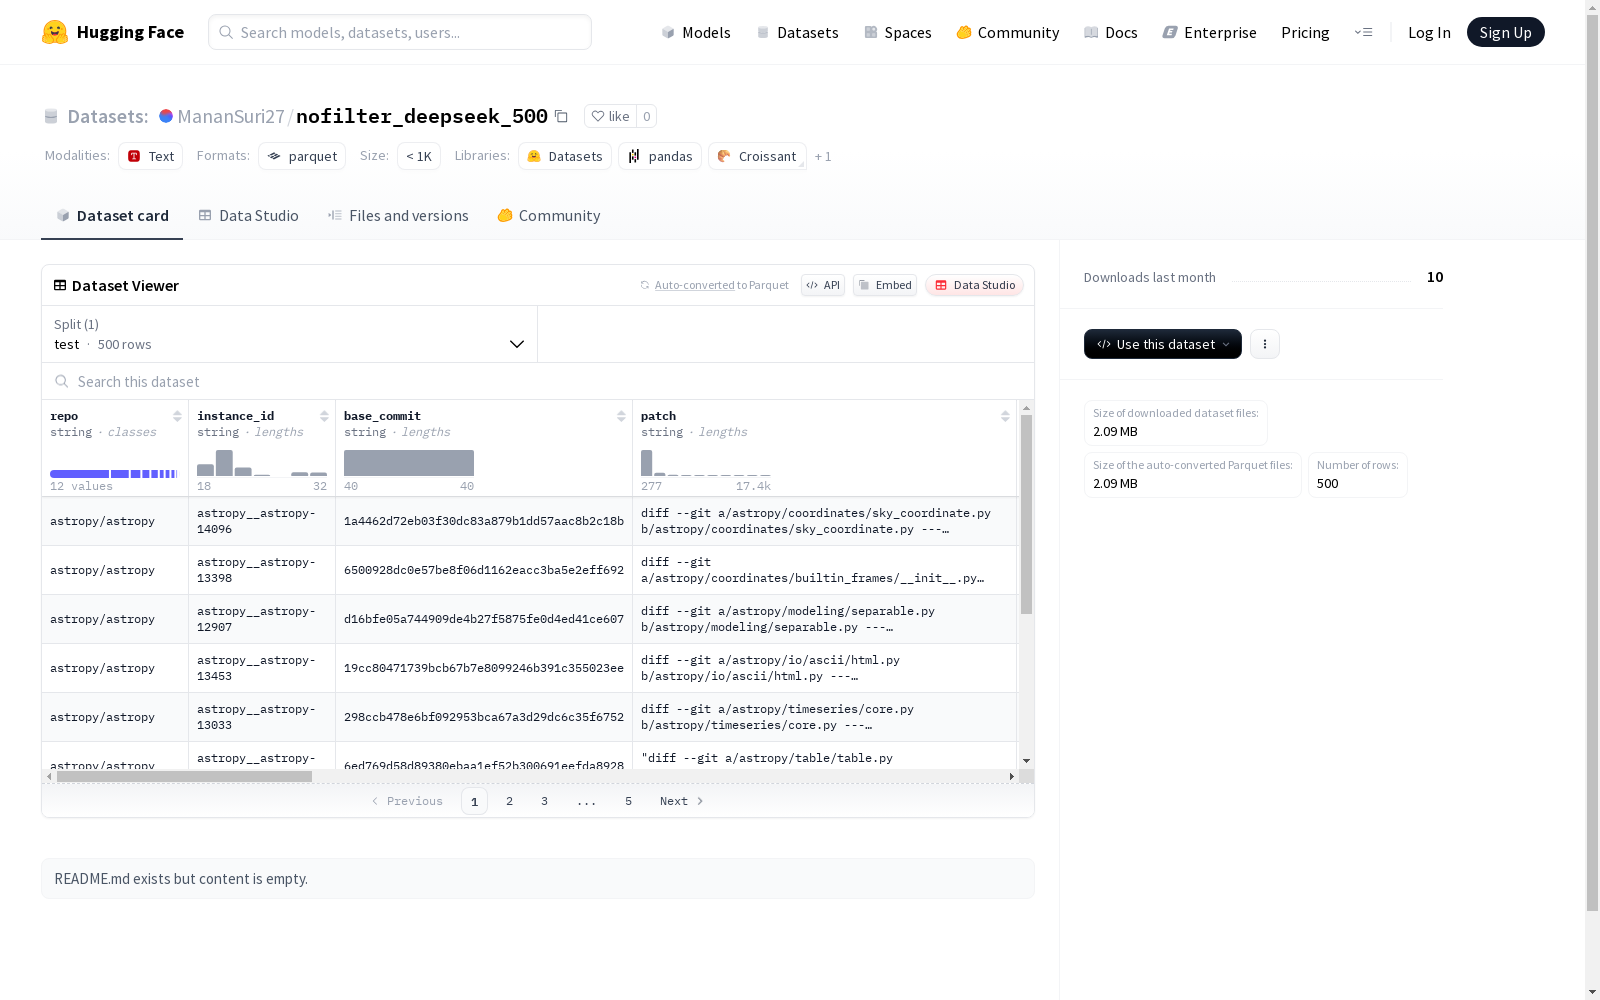The width and height of the screenshot is (1600, 1000).
Task: Open the three-dot options button beside Use this dataset
Action: click(x=1265, y=344)
